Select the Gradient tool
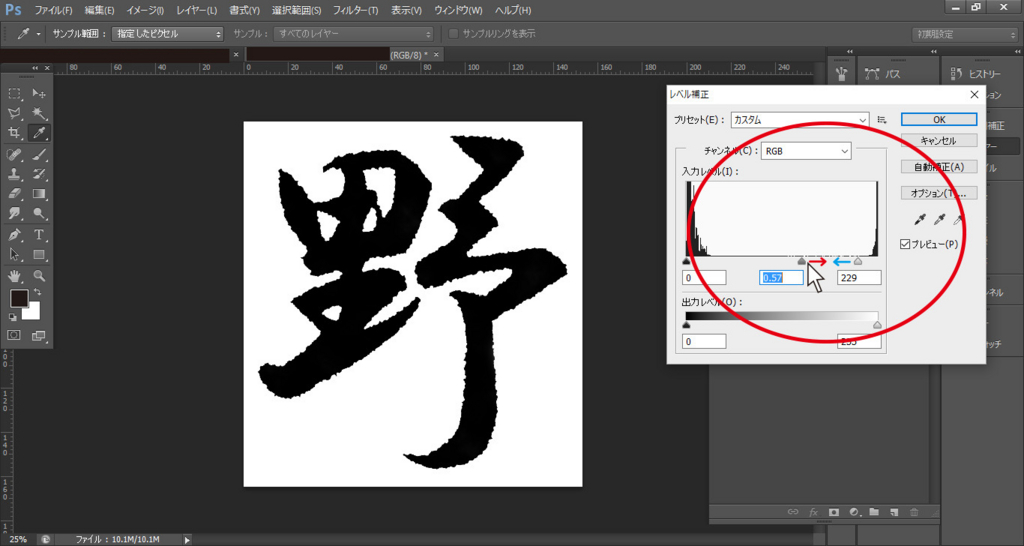Viewport: 1024px width, 546px height. coord(39,193)
